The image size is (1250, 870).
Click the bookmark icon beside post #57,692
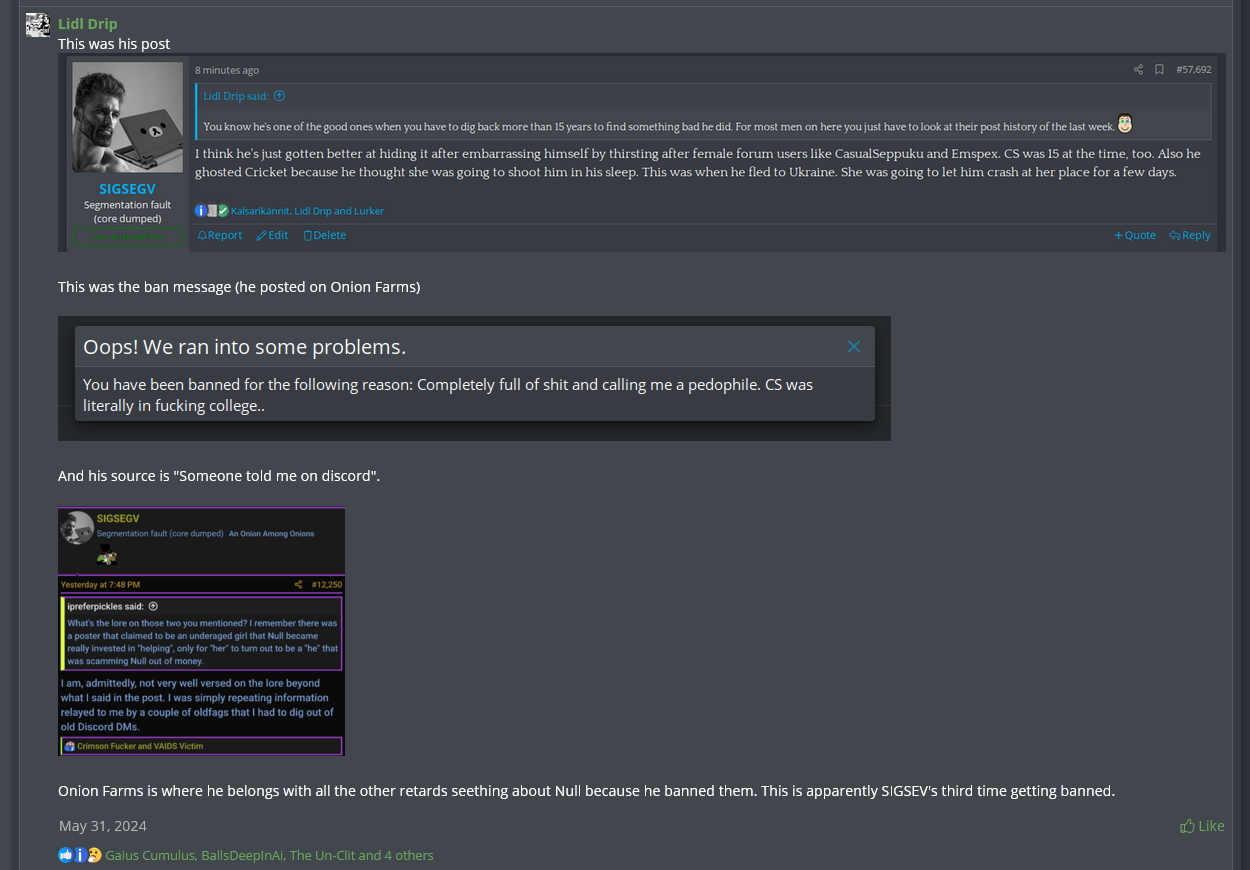(x=1159, y=70)
